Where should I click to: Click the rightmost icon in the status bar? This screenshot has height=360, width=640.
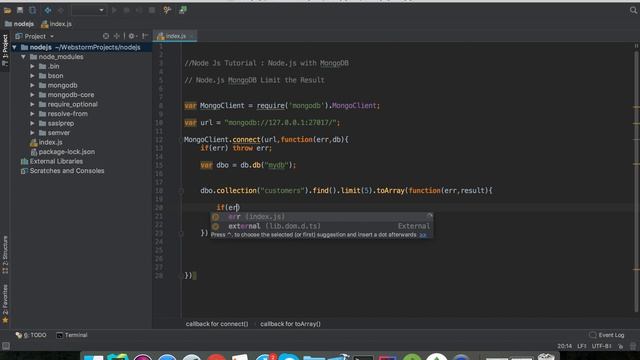pyautogui.click(x=633, y=346)
